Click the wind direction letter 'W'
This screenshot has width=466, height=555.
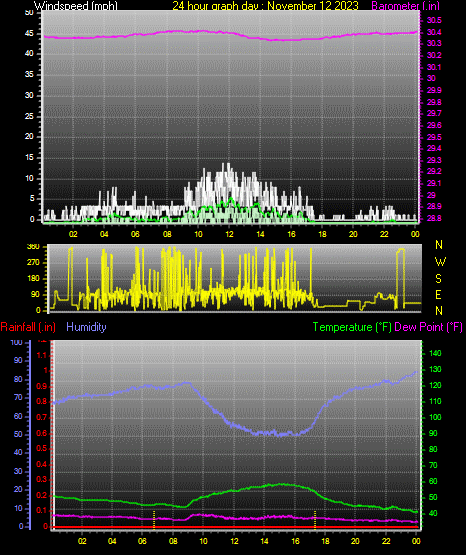pos(440,262)
